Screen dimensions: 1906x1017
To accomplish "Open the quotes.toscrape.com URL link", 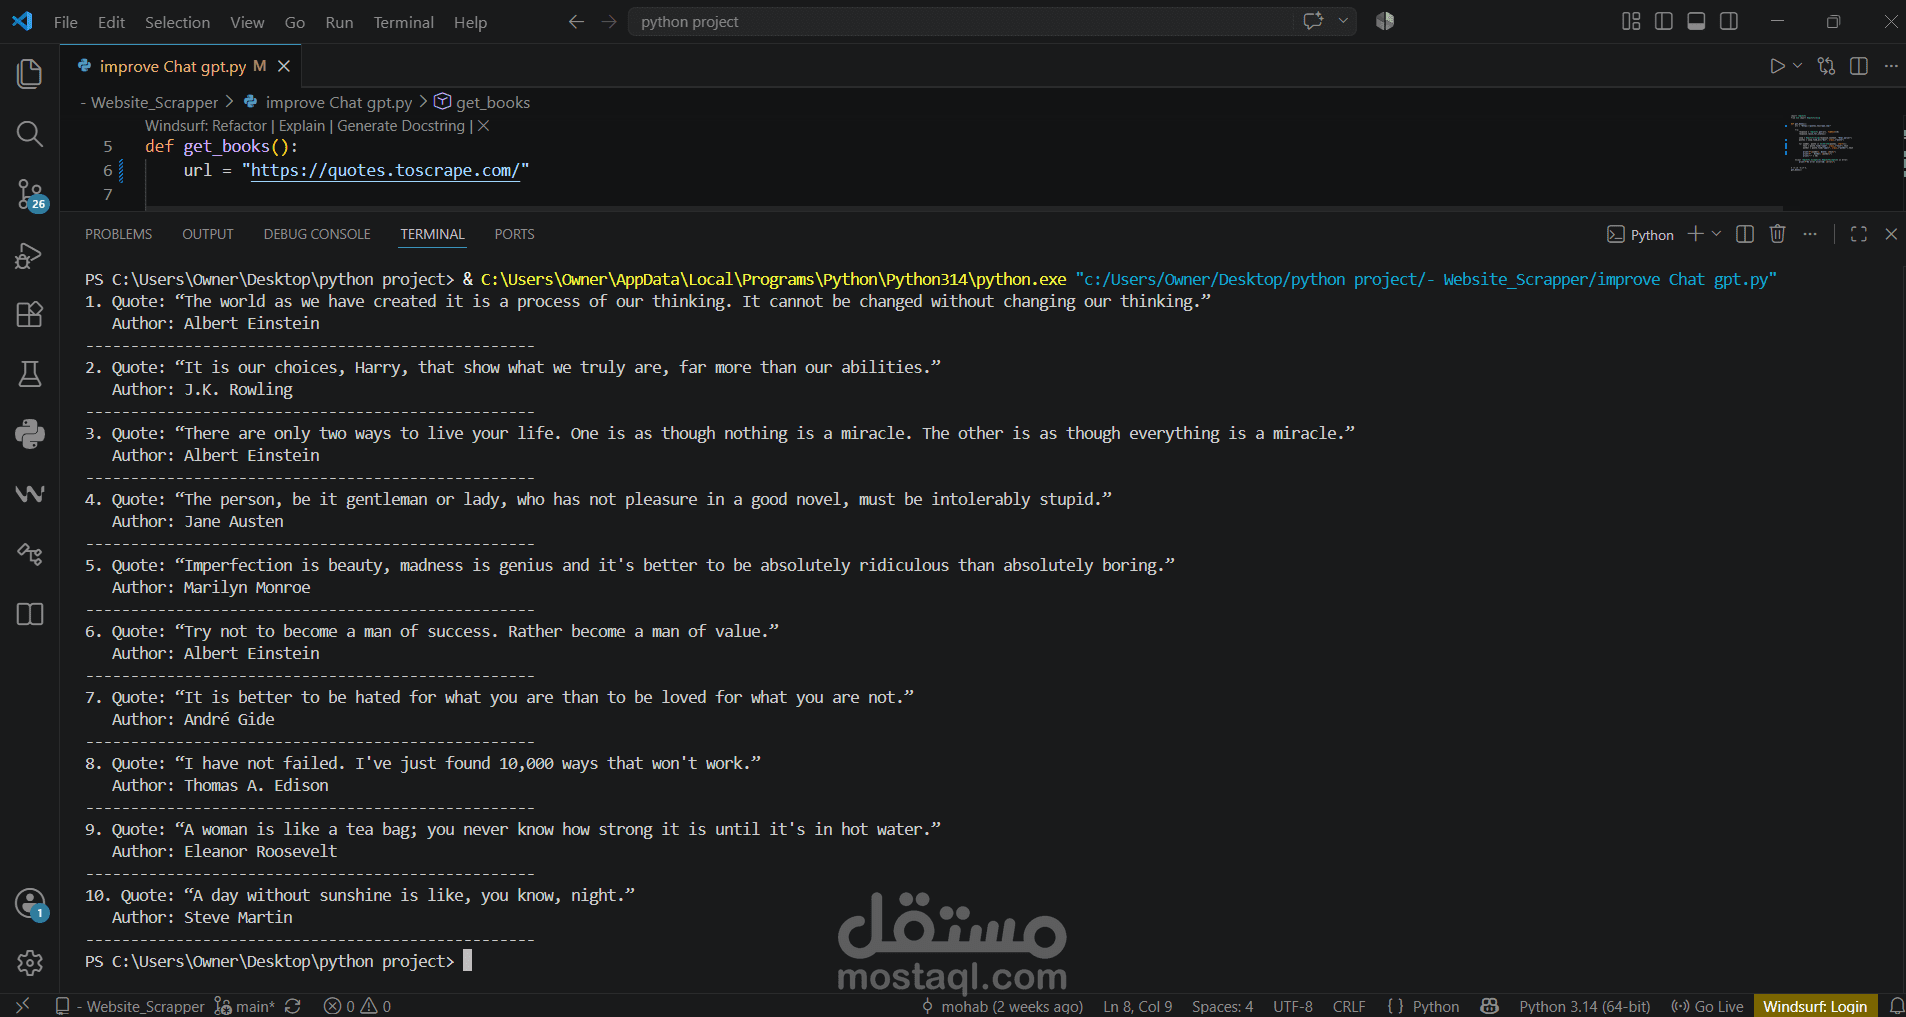I will click(x=385, y=170).
